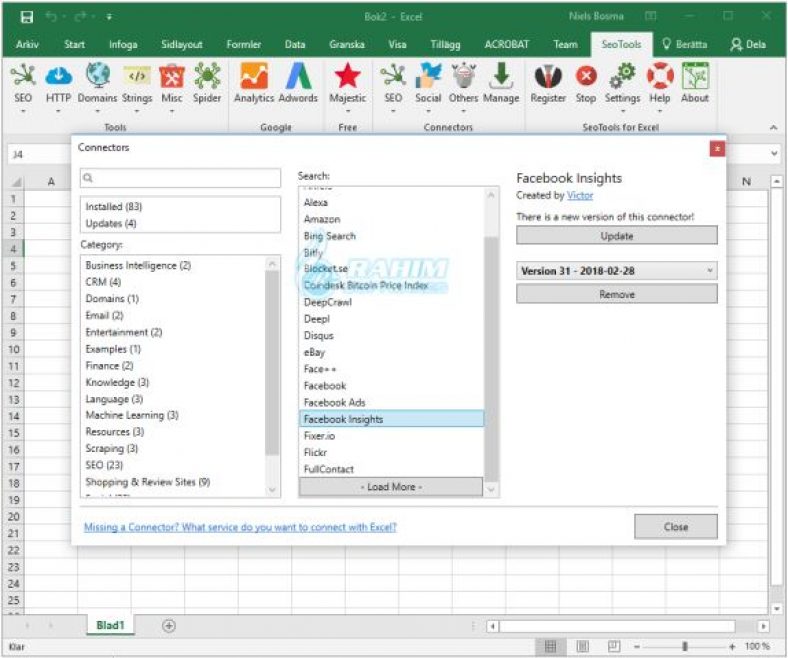Open Quick Access Toolbar customize arrow

(109, 17)
